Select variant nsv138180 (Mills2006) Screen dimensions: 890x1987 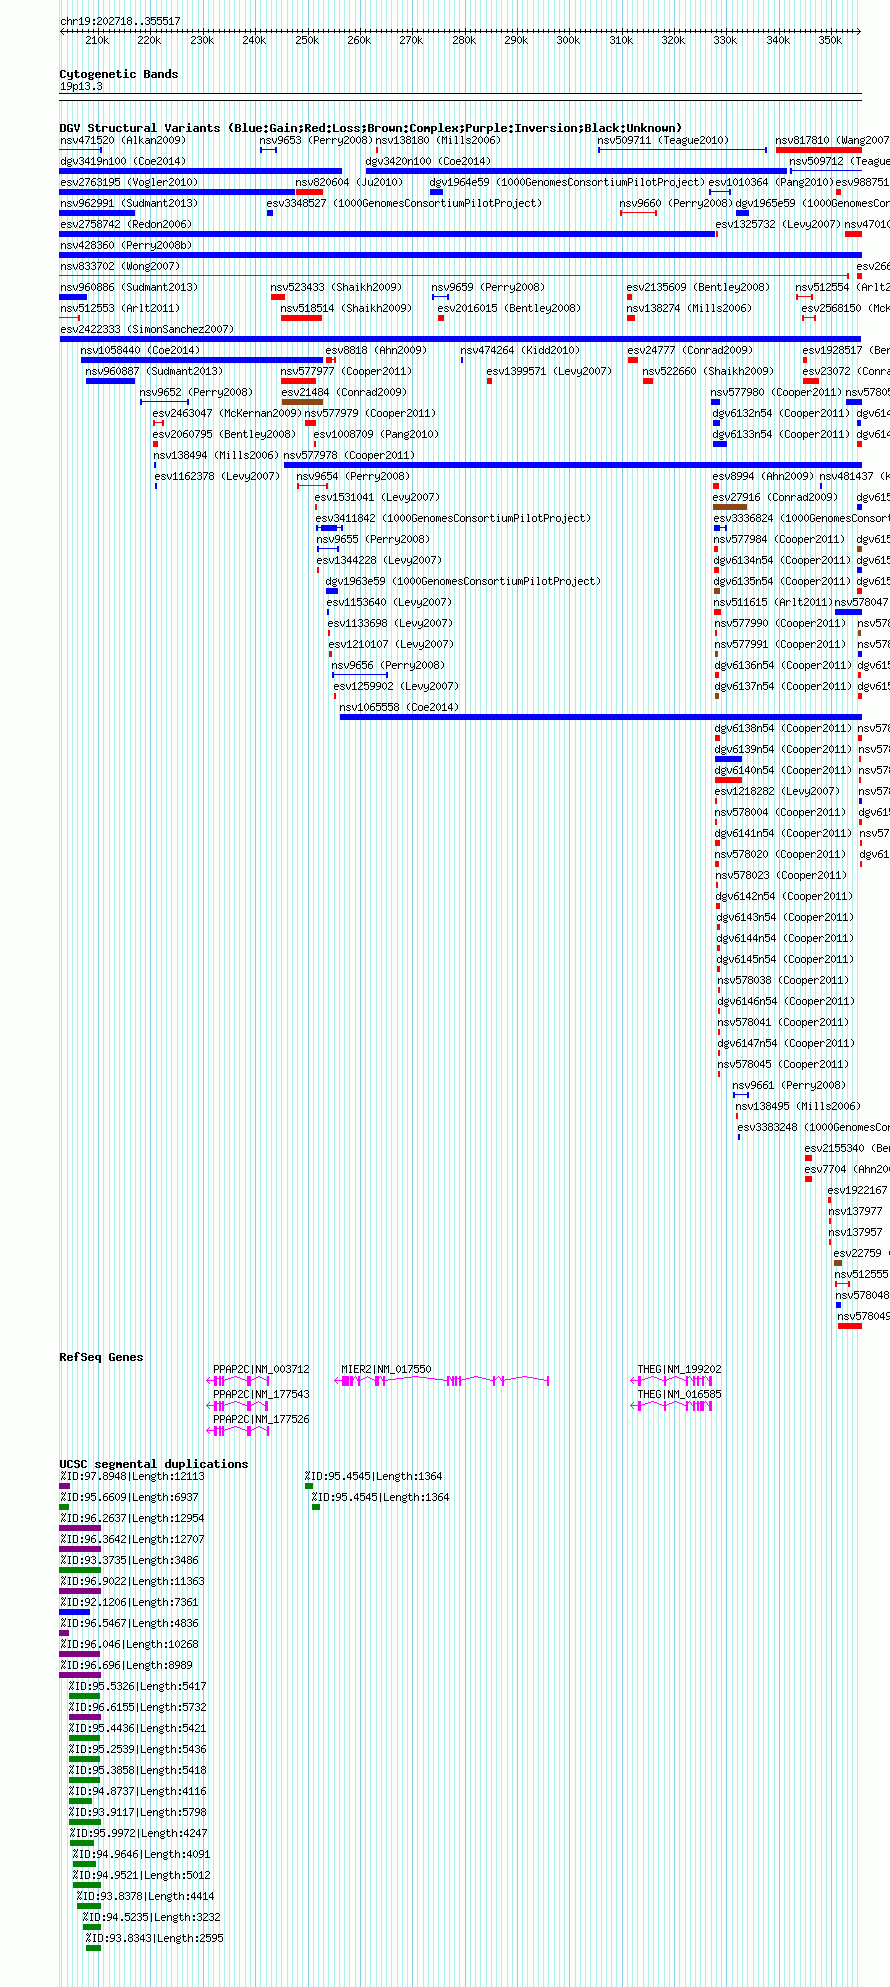pos(438,140)
